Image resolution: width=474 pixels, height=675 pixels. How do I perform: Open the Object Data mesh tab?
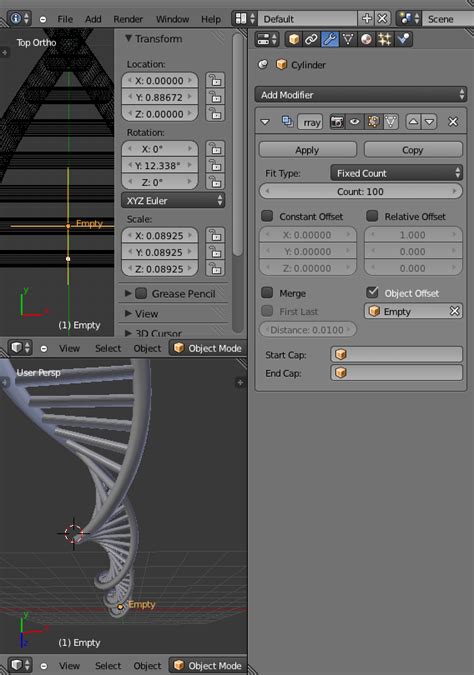coord(348,39)
